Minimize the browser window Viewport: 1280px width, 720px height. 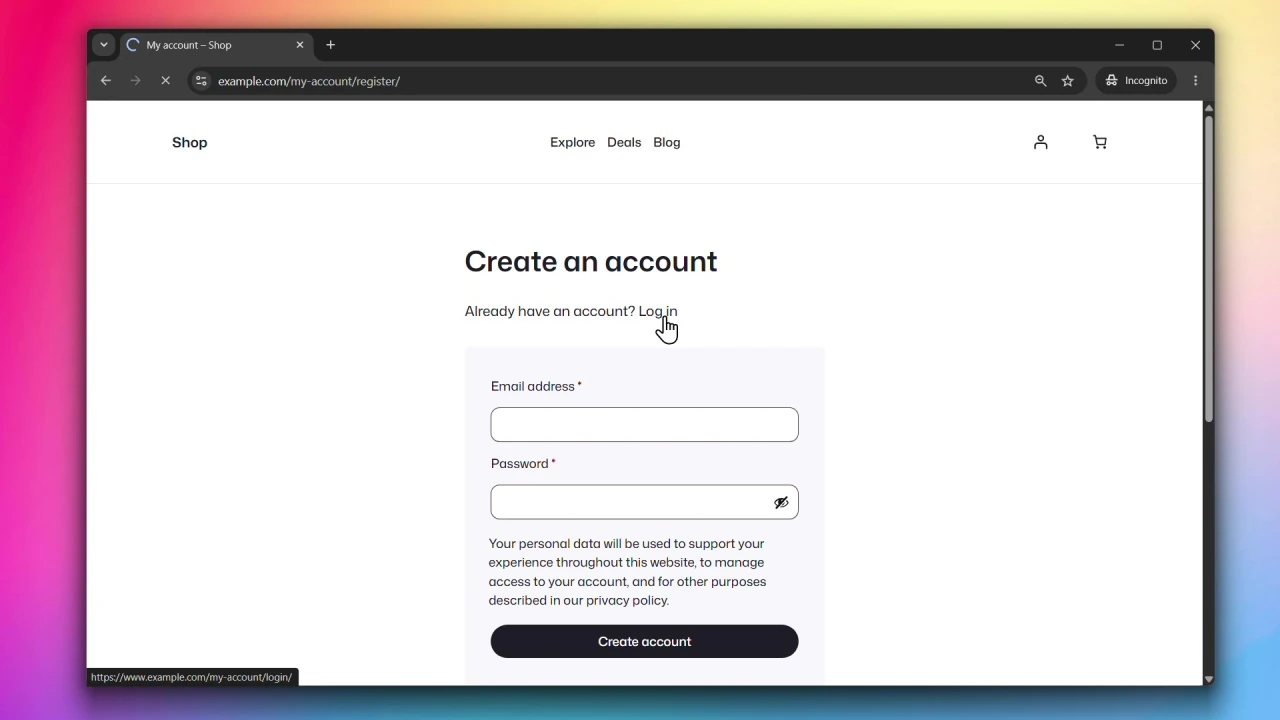[1120, 45]
